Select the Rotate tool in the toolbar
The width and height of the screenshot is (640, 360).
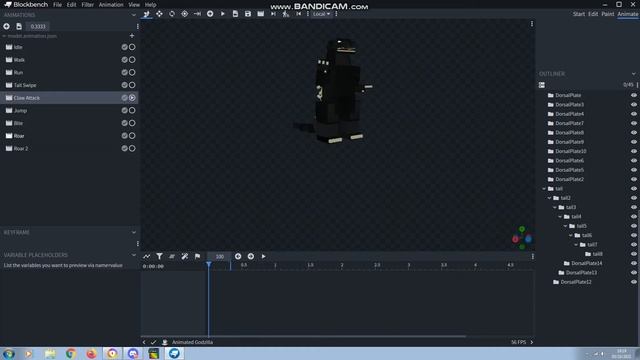172,14
